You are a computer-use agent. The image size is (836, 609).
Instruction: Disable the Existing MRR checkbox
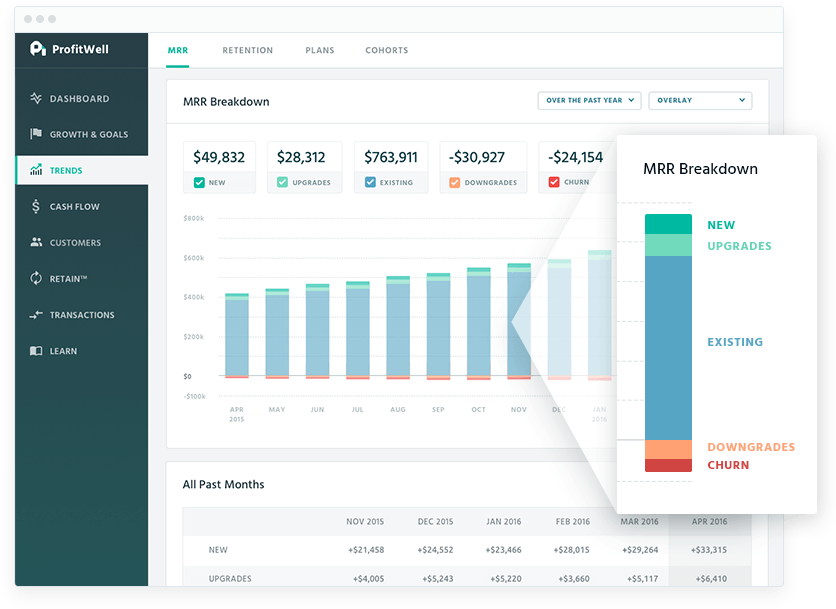pyautogui.click(x=370, y=183)
